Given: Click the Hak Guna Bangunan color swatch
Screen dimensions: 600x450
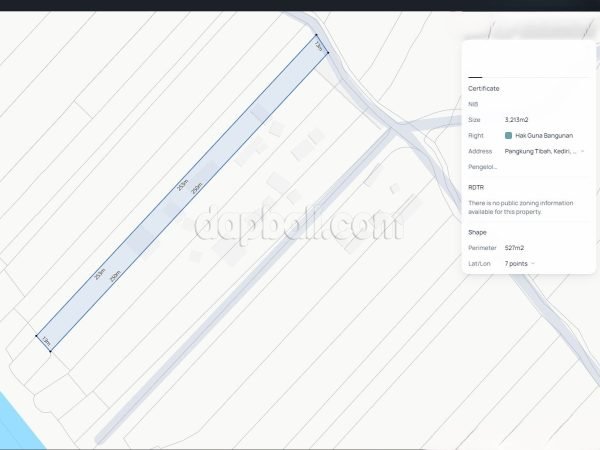Looking at the screenshot, I should (x=508, y=135).
